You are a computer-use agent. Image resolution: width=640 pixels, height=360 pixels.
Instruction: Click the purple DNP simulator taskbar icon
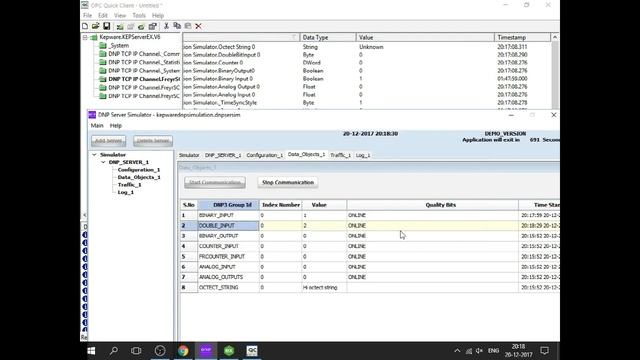click(206, 351)
